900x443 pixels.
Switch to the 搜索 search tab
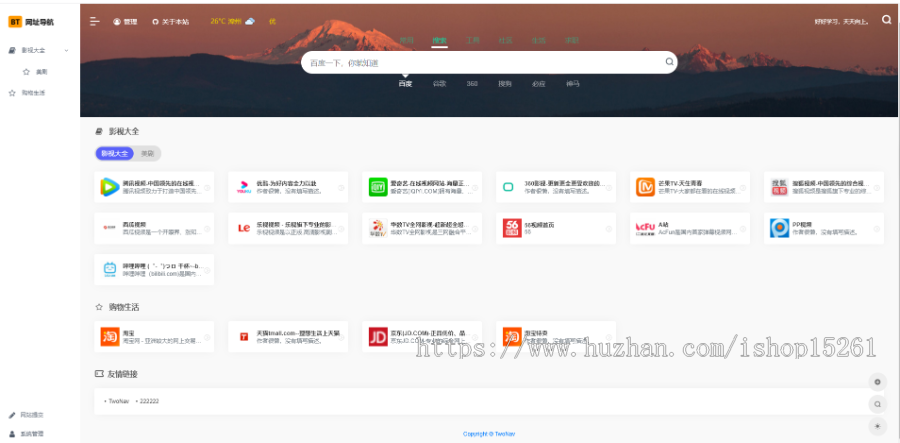[x=440, y=41]
